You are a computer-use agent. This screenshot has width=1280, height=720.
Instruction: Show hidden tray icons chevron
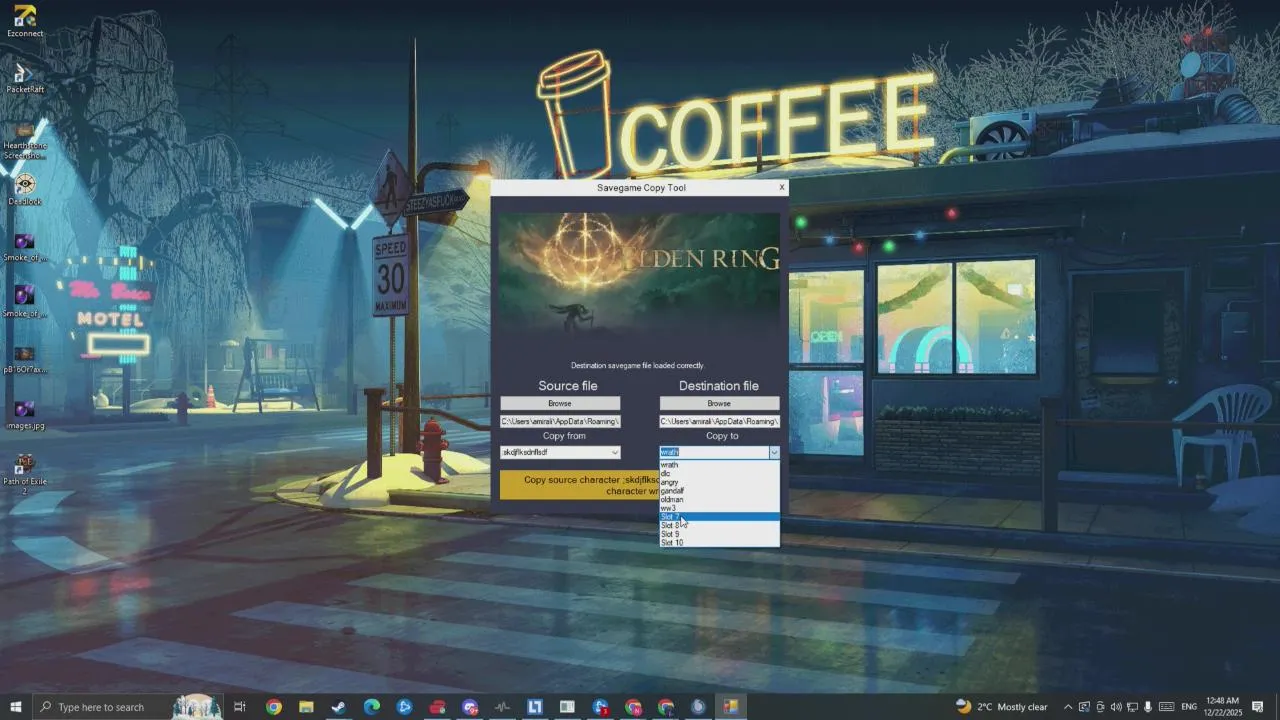[x=1068, y=707]
